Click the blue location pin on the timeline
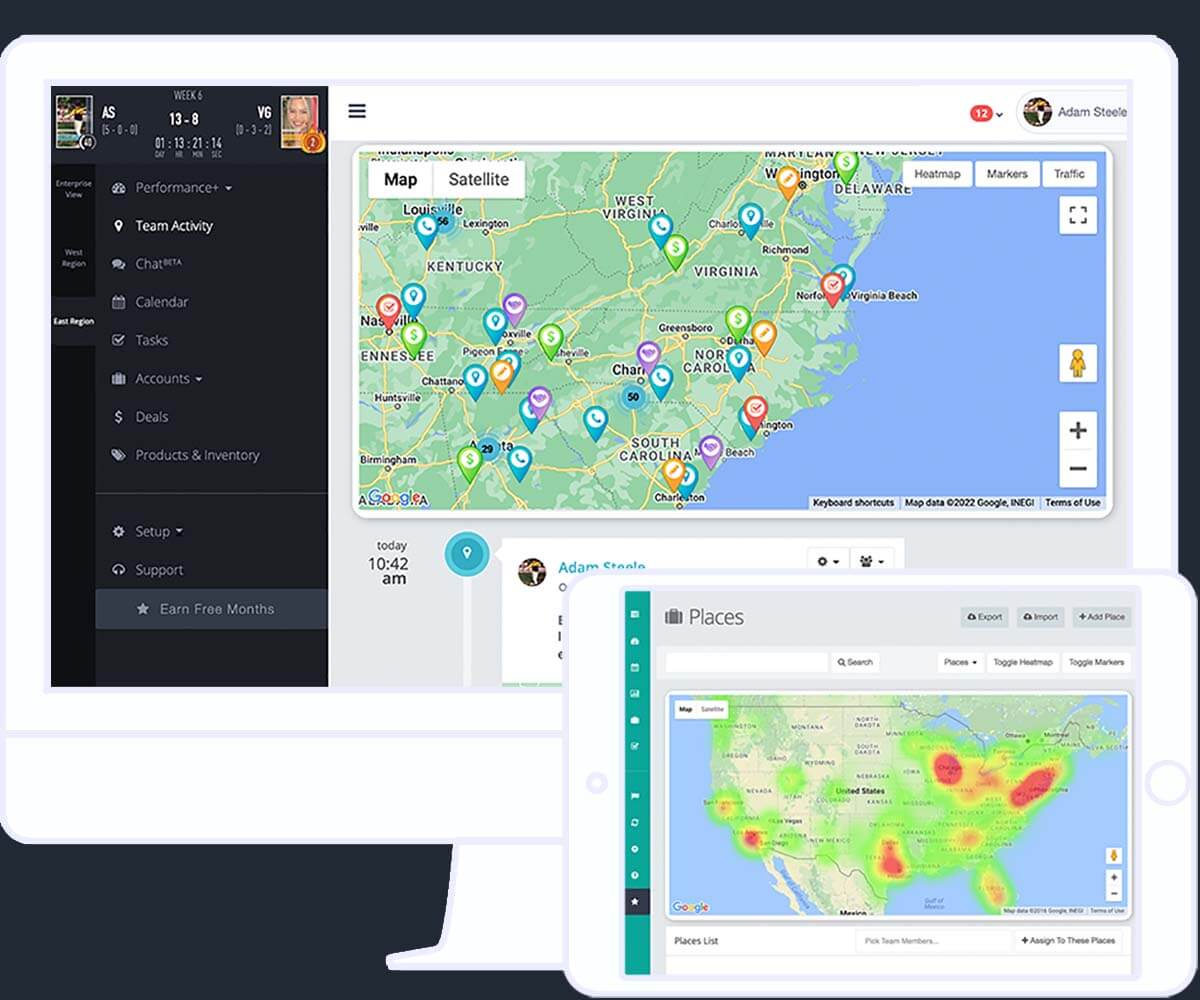 [466, 553]
